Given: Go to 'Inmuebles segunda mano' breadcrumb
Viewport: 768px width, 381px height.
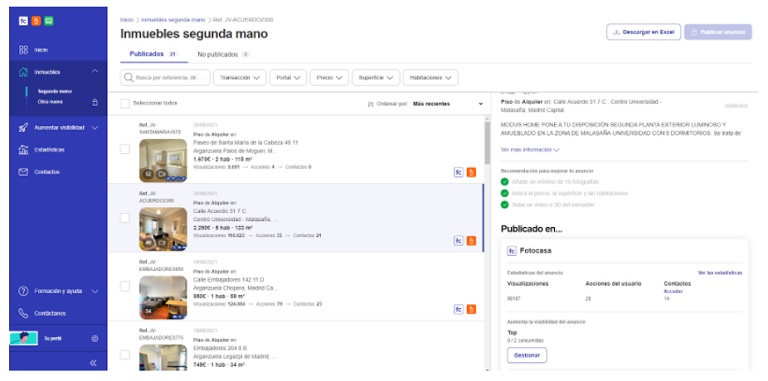Looking at the screenshot, I should [173, 20].
